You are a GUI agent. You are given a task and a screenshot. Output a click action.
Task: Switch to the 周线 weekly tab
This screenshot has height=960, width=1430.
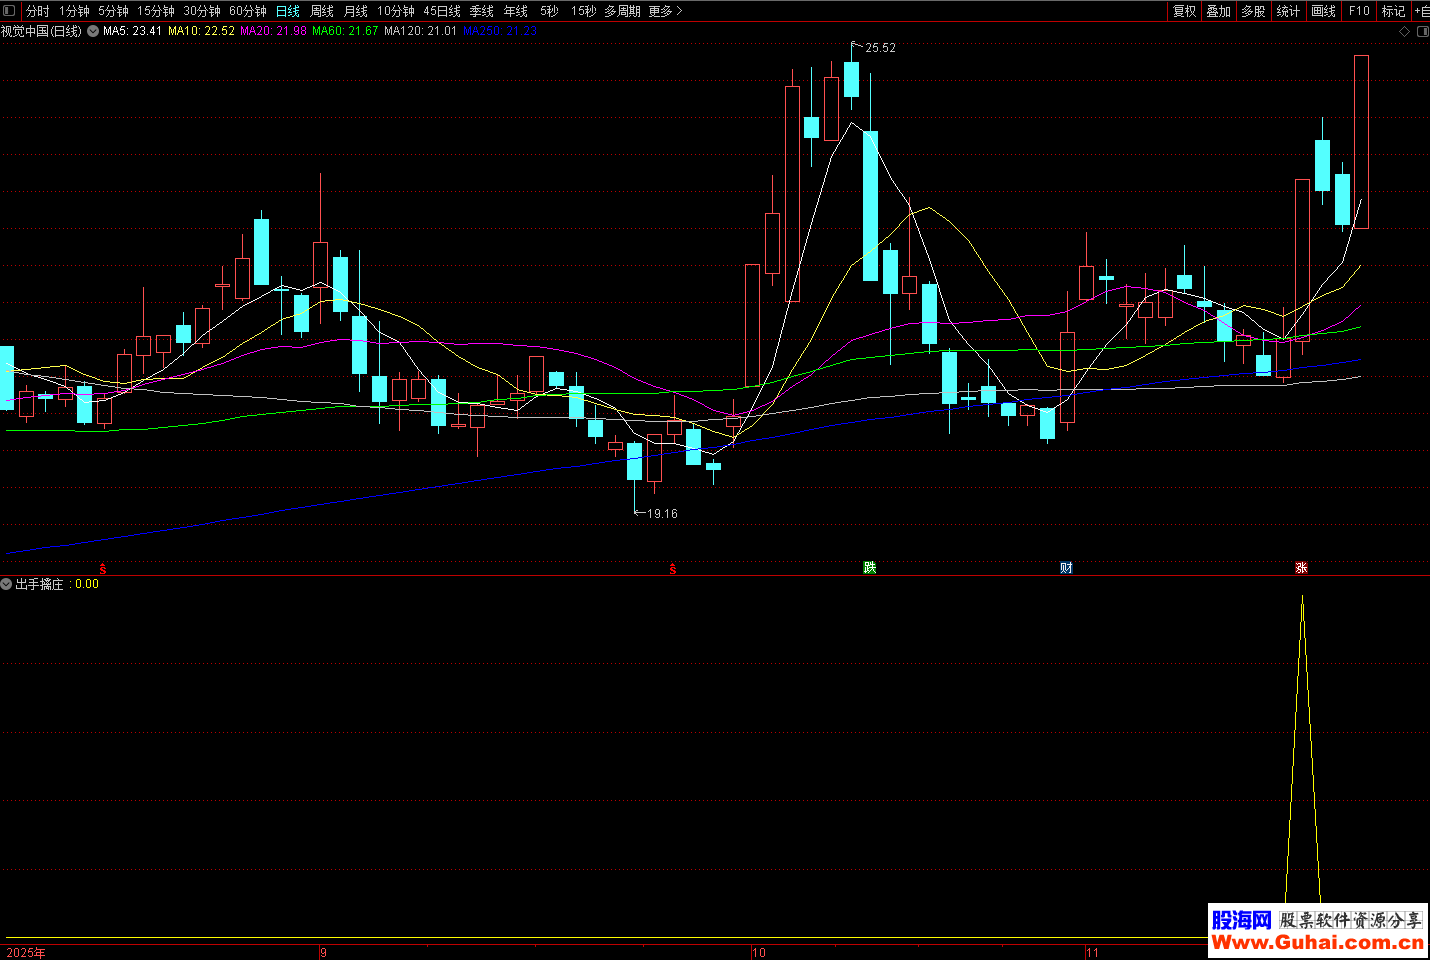pyautogui.click(x=322, y=11)
